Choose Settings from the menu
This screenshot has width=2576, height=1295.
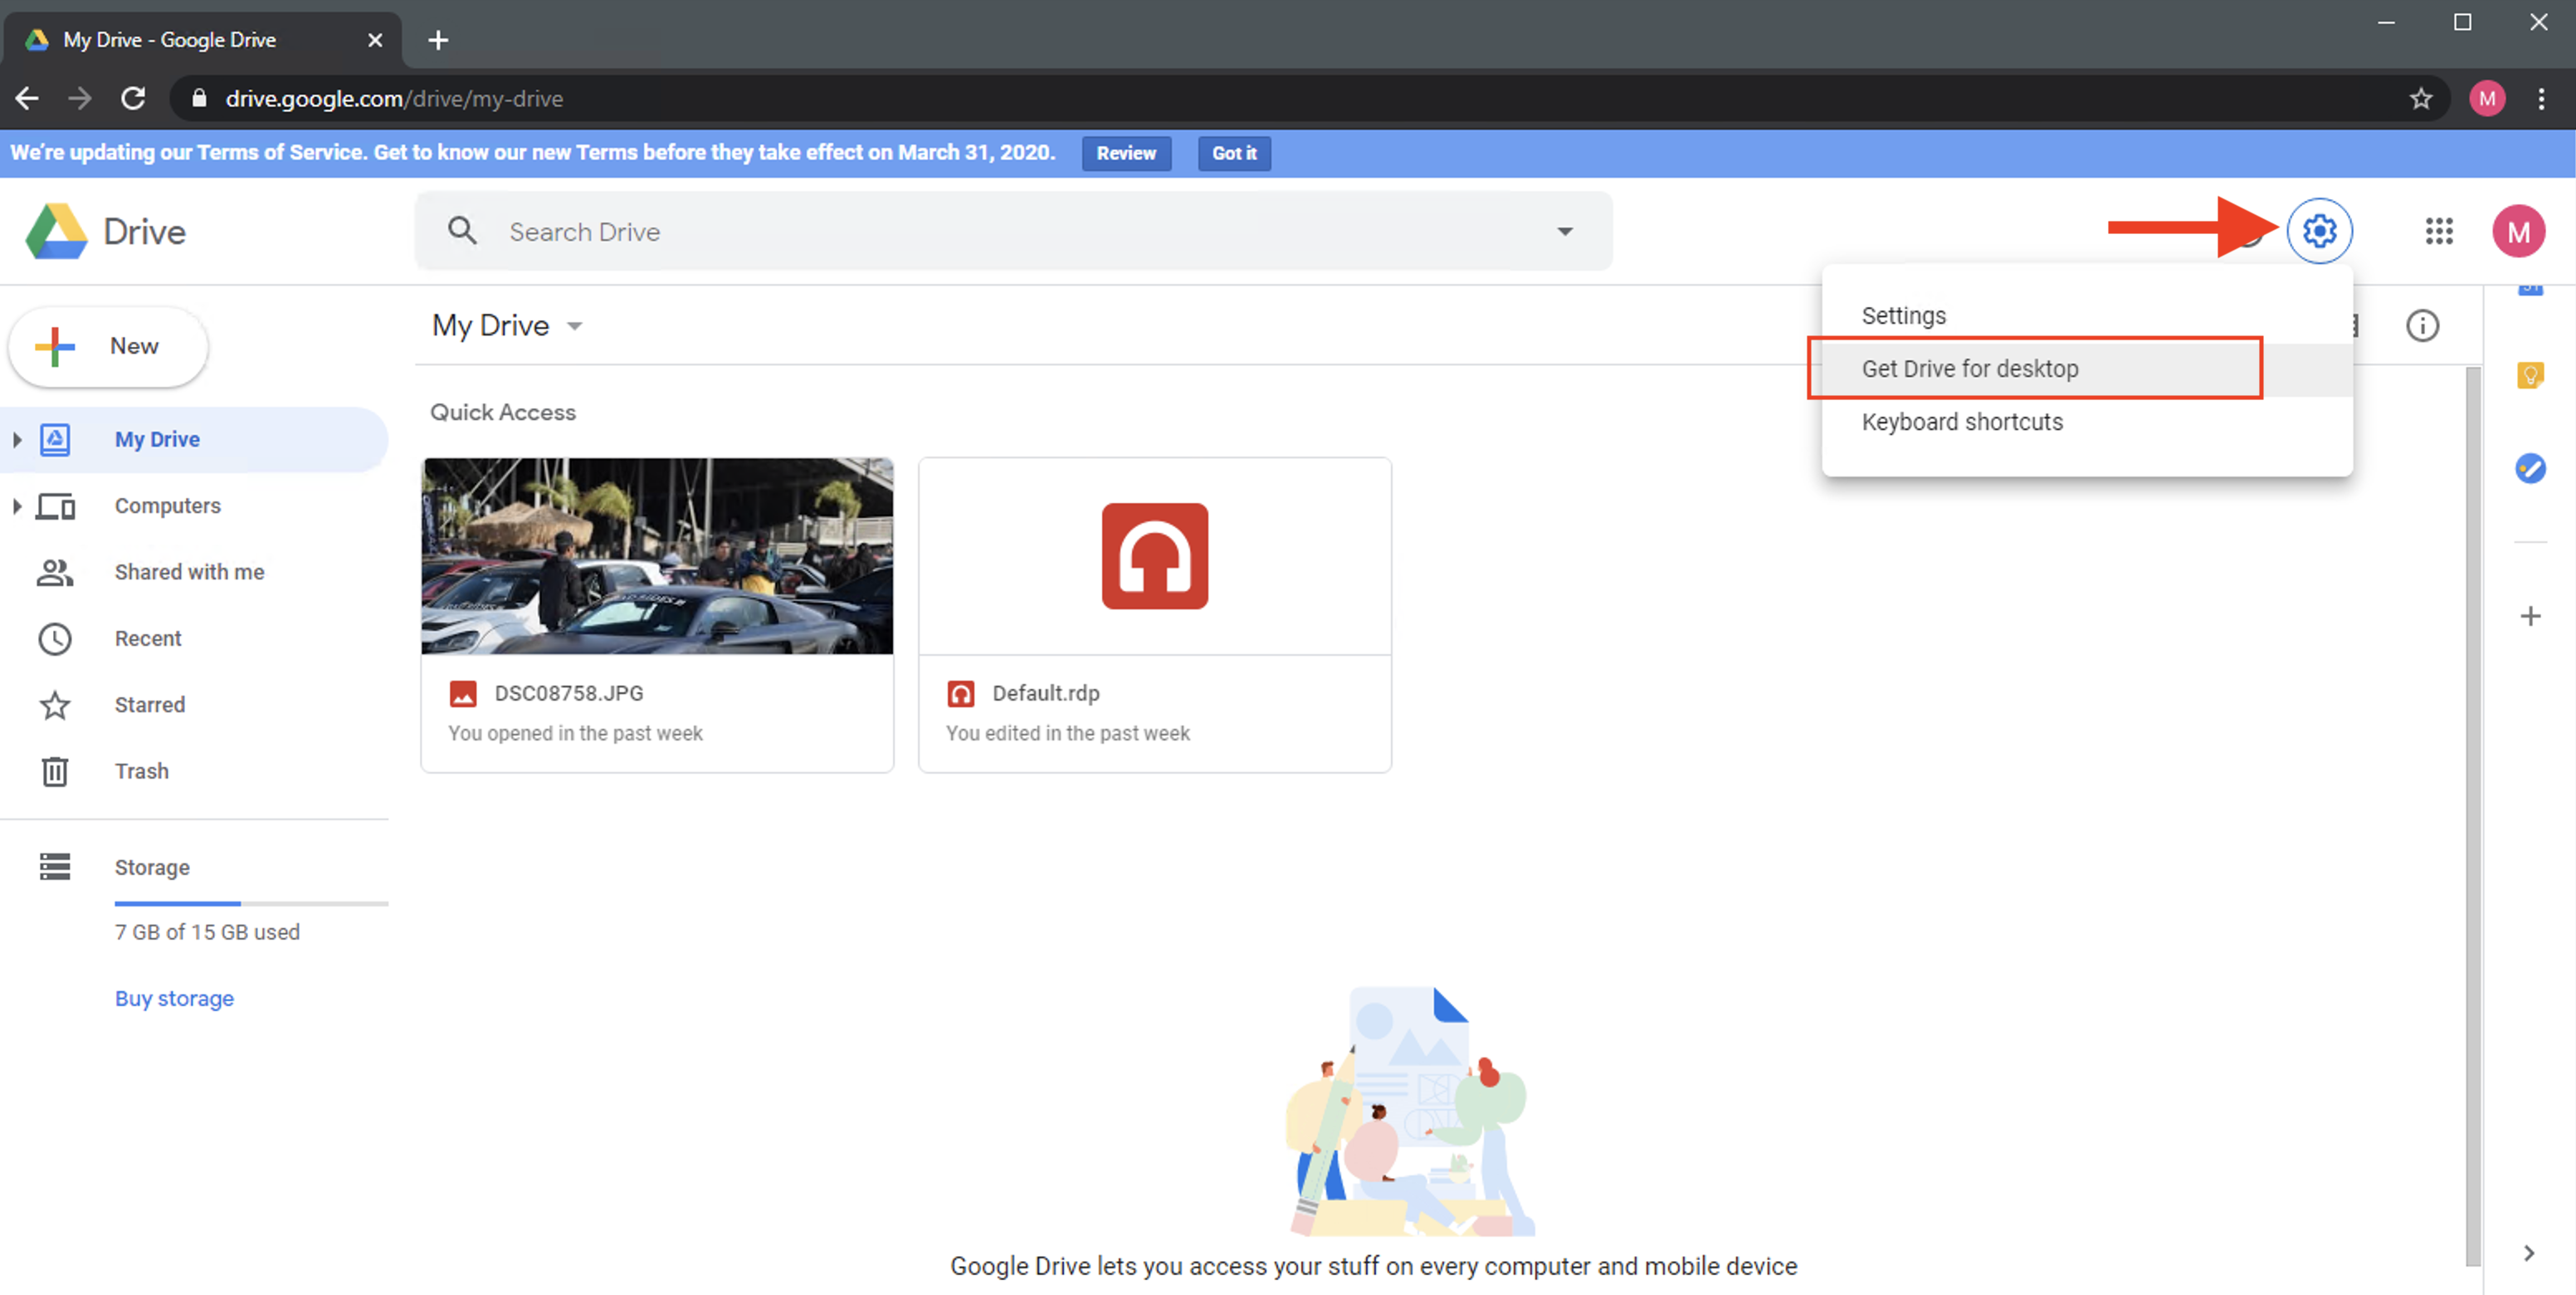[2086, 316]
